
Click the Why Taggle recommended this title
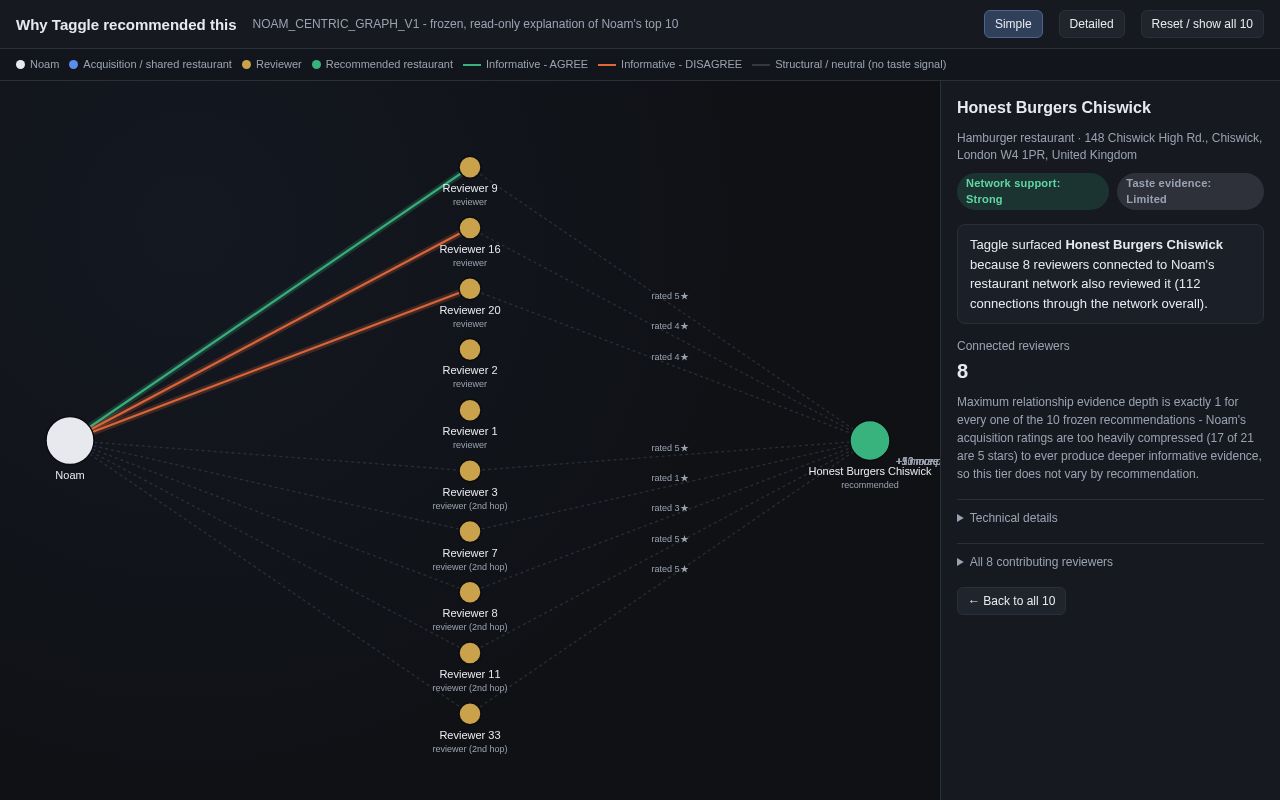(x=126, y=24)
